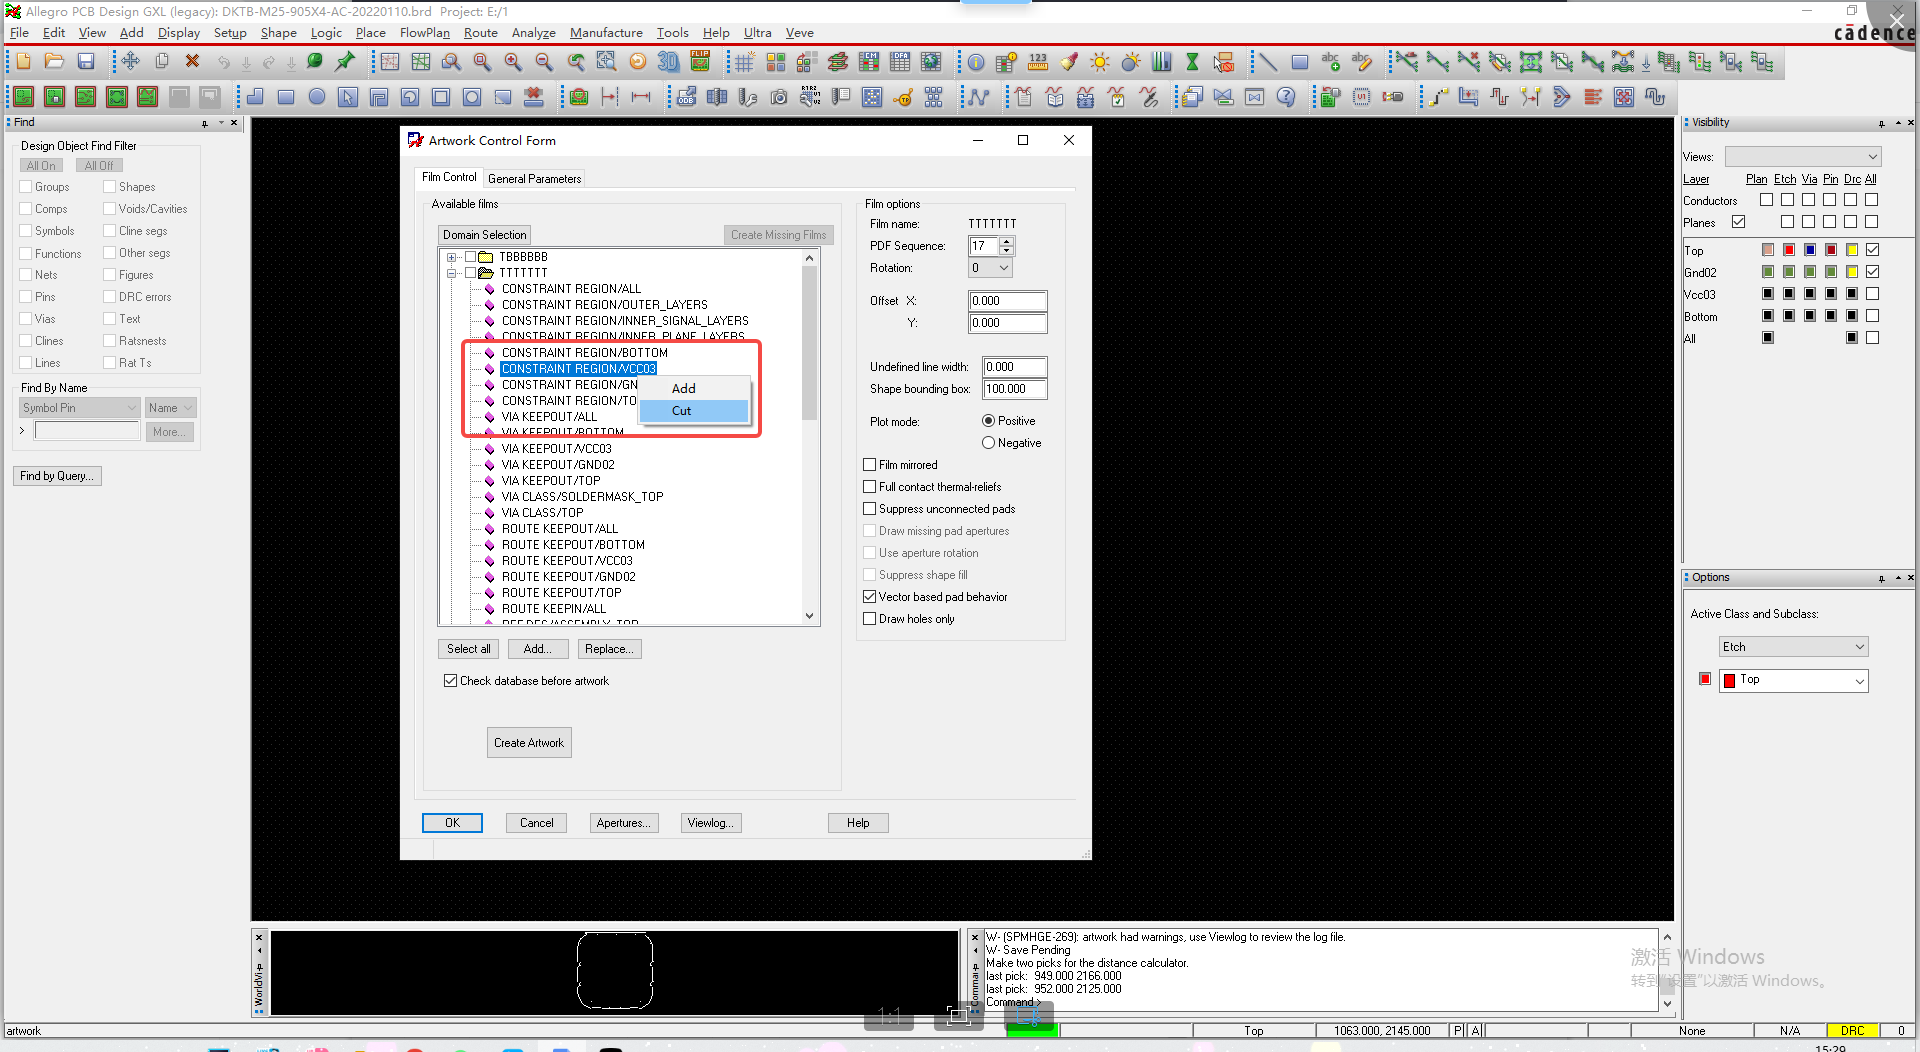The height and width of the screenshot is (1052, 1920).
Task: Open the Etch active class dropdown
Action: click(x=1793, y=647)
